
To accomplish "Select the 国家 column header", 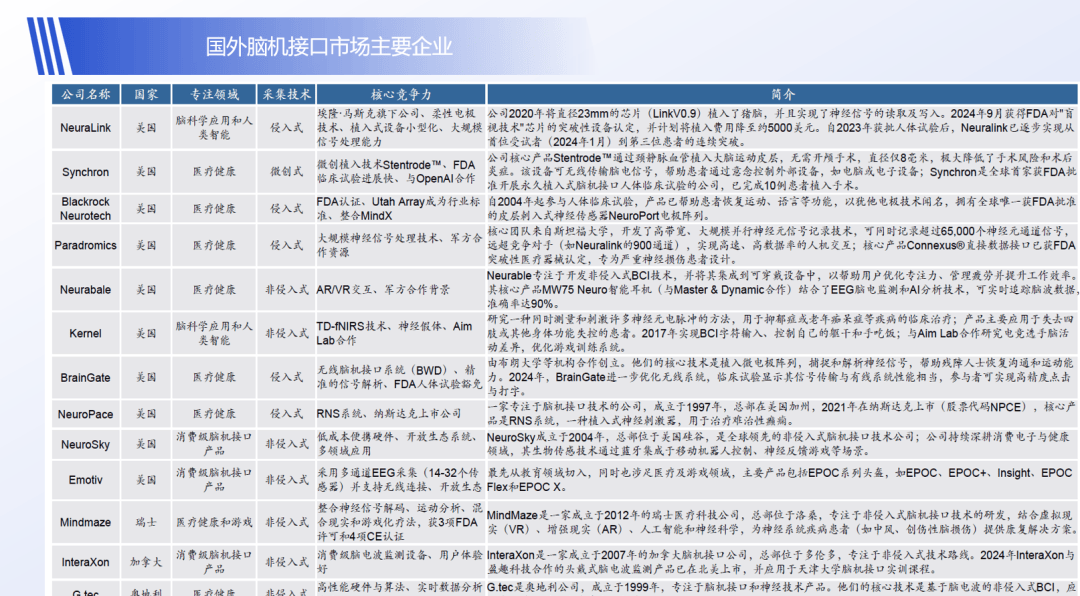I will pyautogui.click(x=146, y=94).
